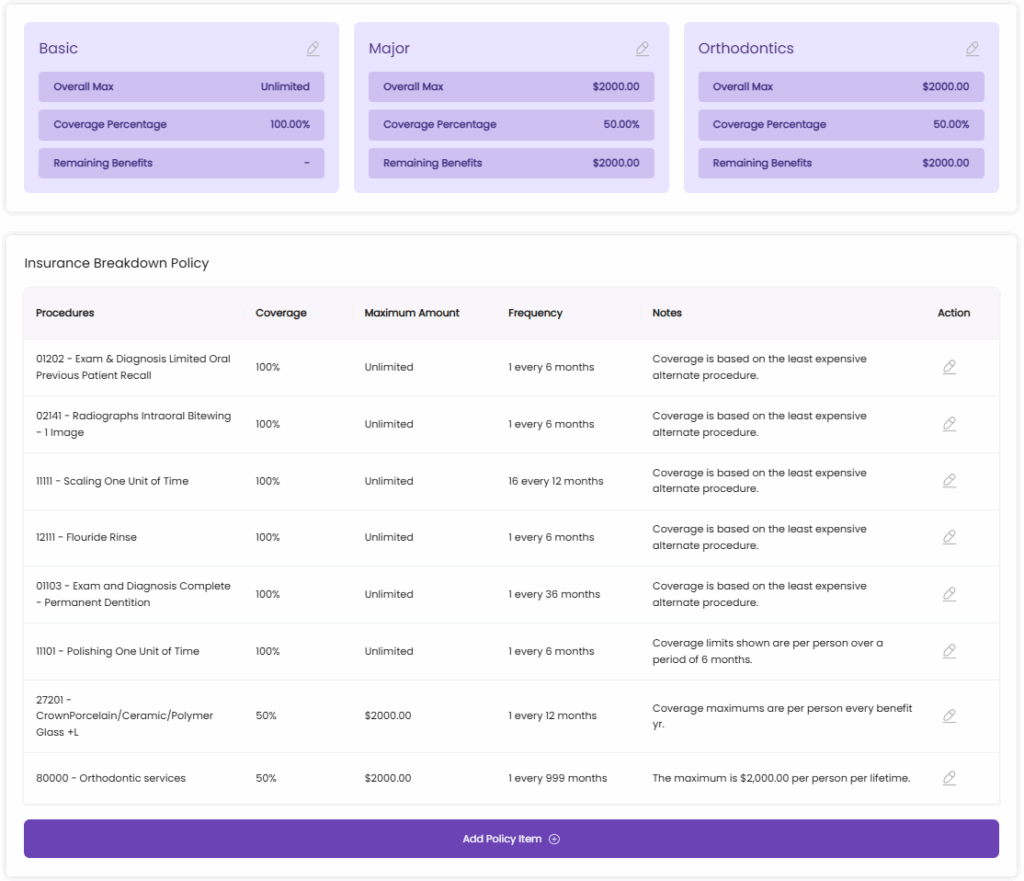This screenshot has width=1024, height=881.
Task: Click the Frequency column header
Action: coord(535,313)
